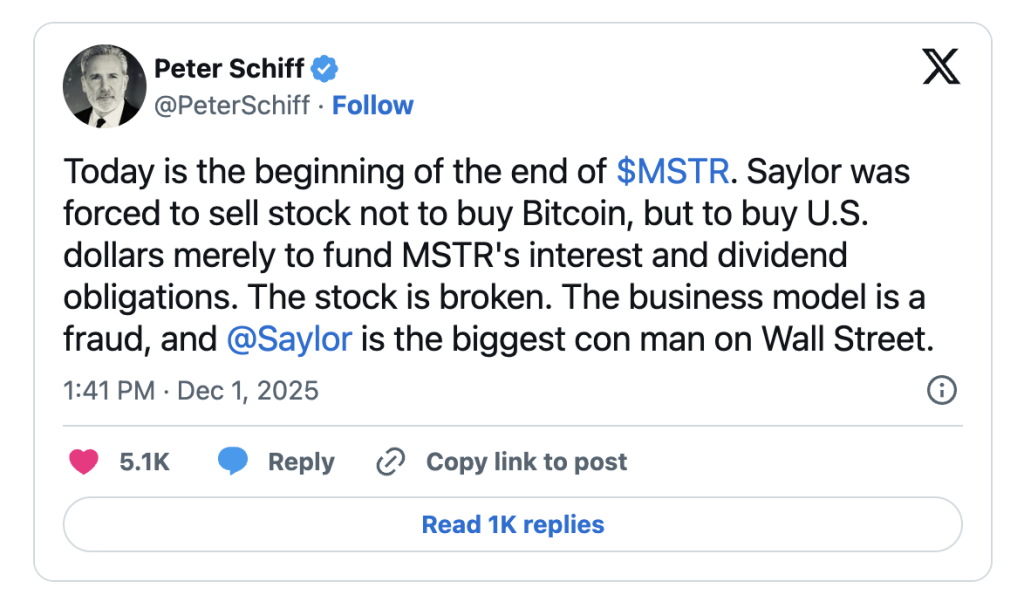The image size is (1024, 595).
Task: Click the blue verified badge
Action: [x=325, y=69]
